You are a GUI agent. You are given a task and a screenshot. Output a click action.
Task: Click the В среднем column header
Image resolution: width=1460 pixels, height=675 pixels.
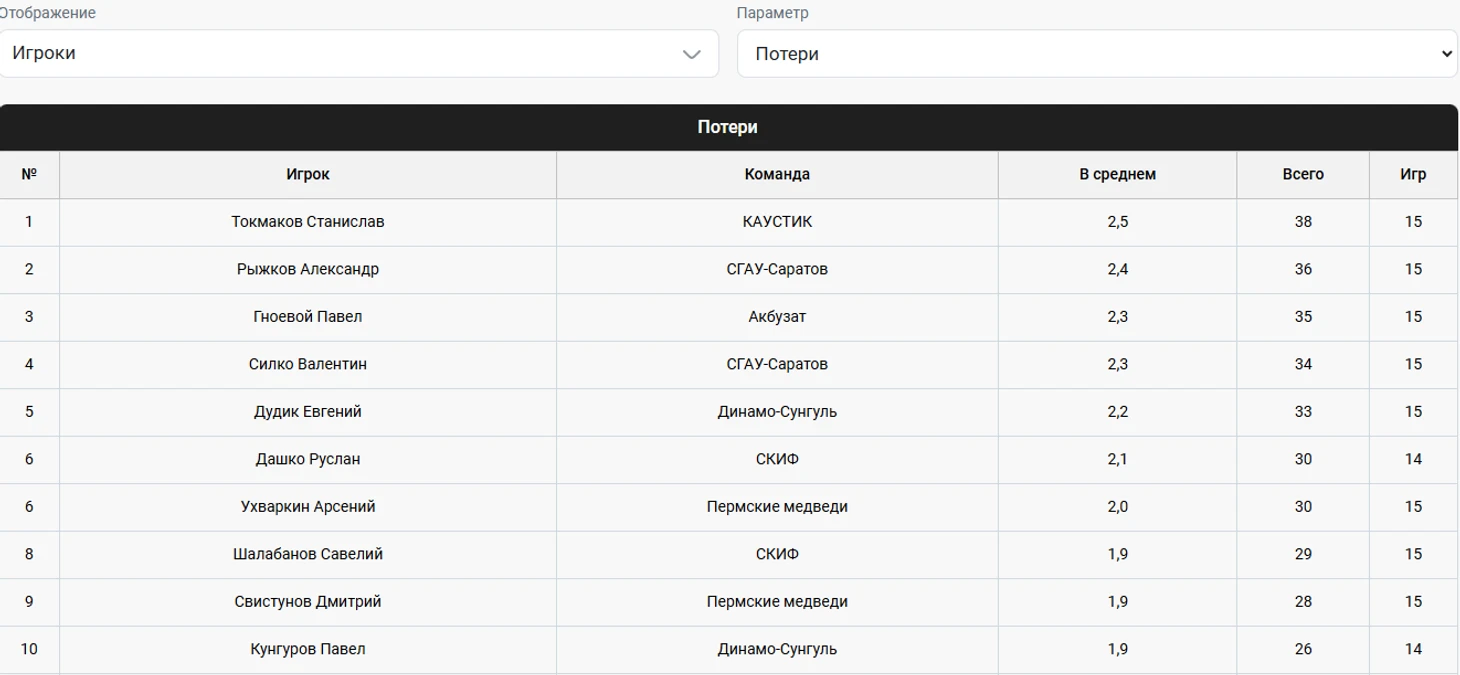(x=1117, y=174)
